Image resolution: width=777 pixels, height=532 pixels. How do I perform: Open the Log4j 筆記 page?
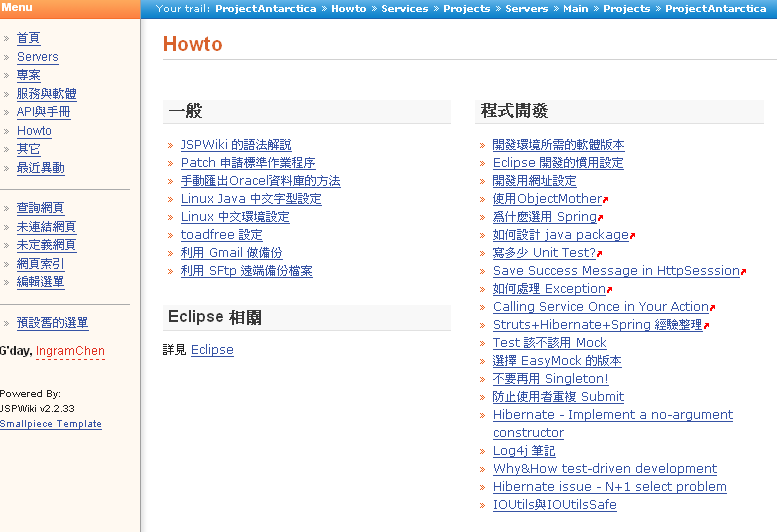524,451
